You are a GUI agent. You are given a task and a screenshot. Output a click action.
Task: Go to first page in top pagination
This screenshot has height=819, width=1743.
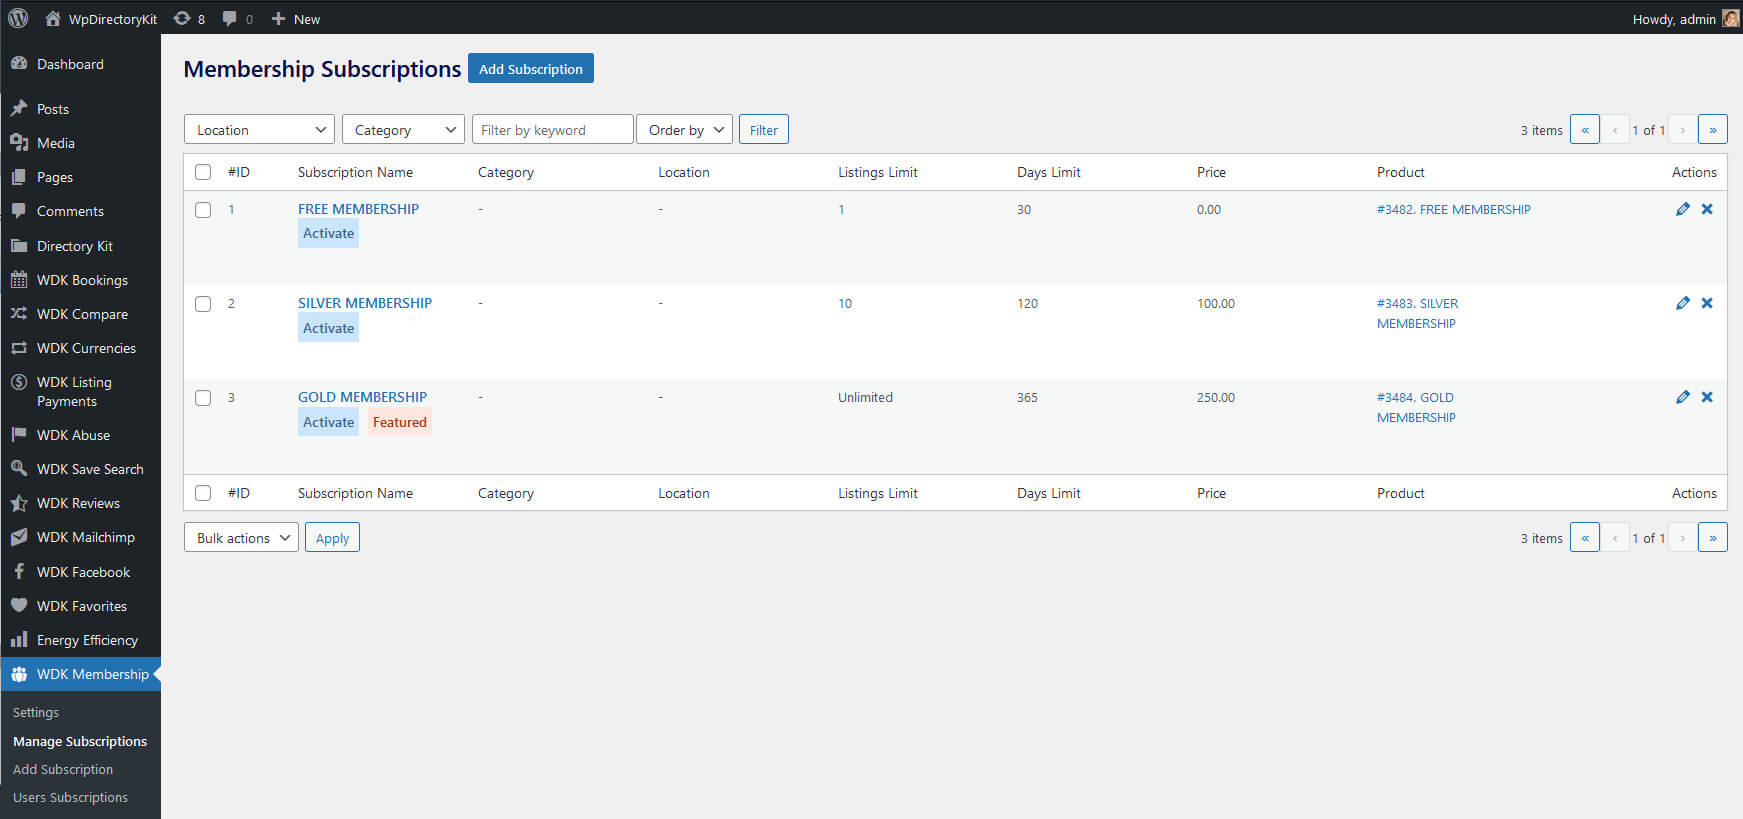pos(1585,129)
